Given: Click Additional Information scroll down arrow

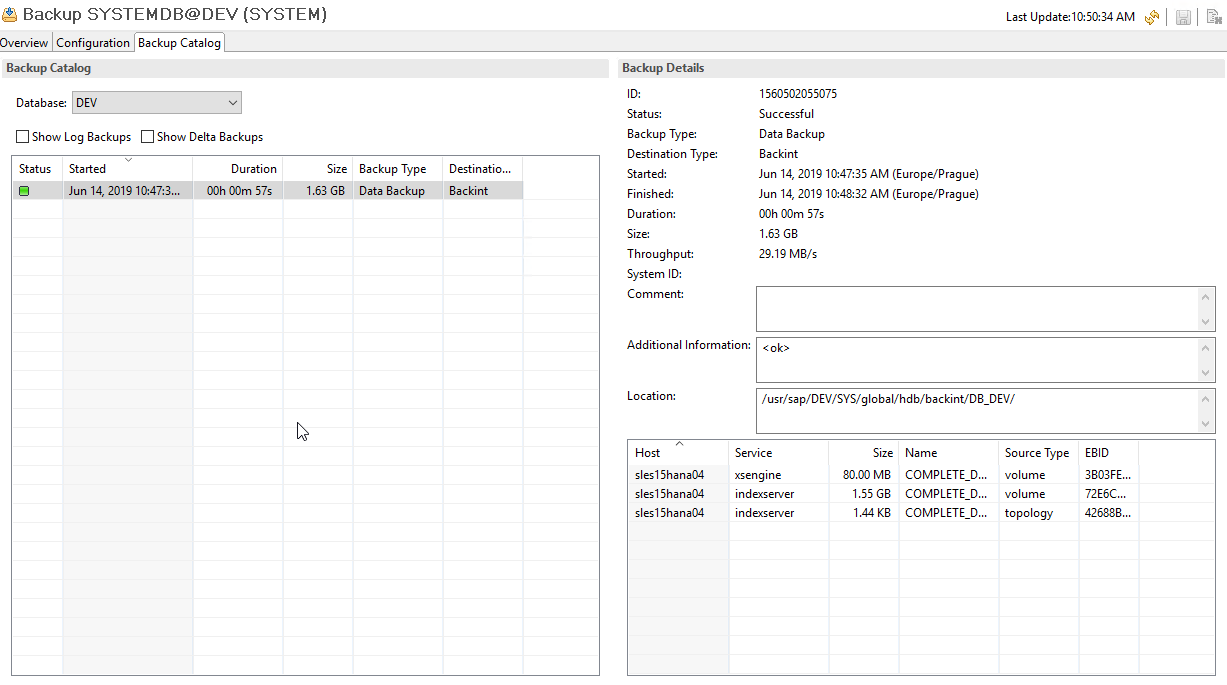Looking at the screenshot, I should [x=1206, y=372].
